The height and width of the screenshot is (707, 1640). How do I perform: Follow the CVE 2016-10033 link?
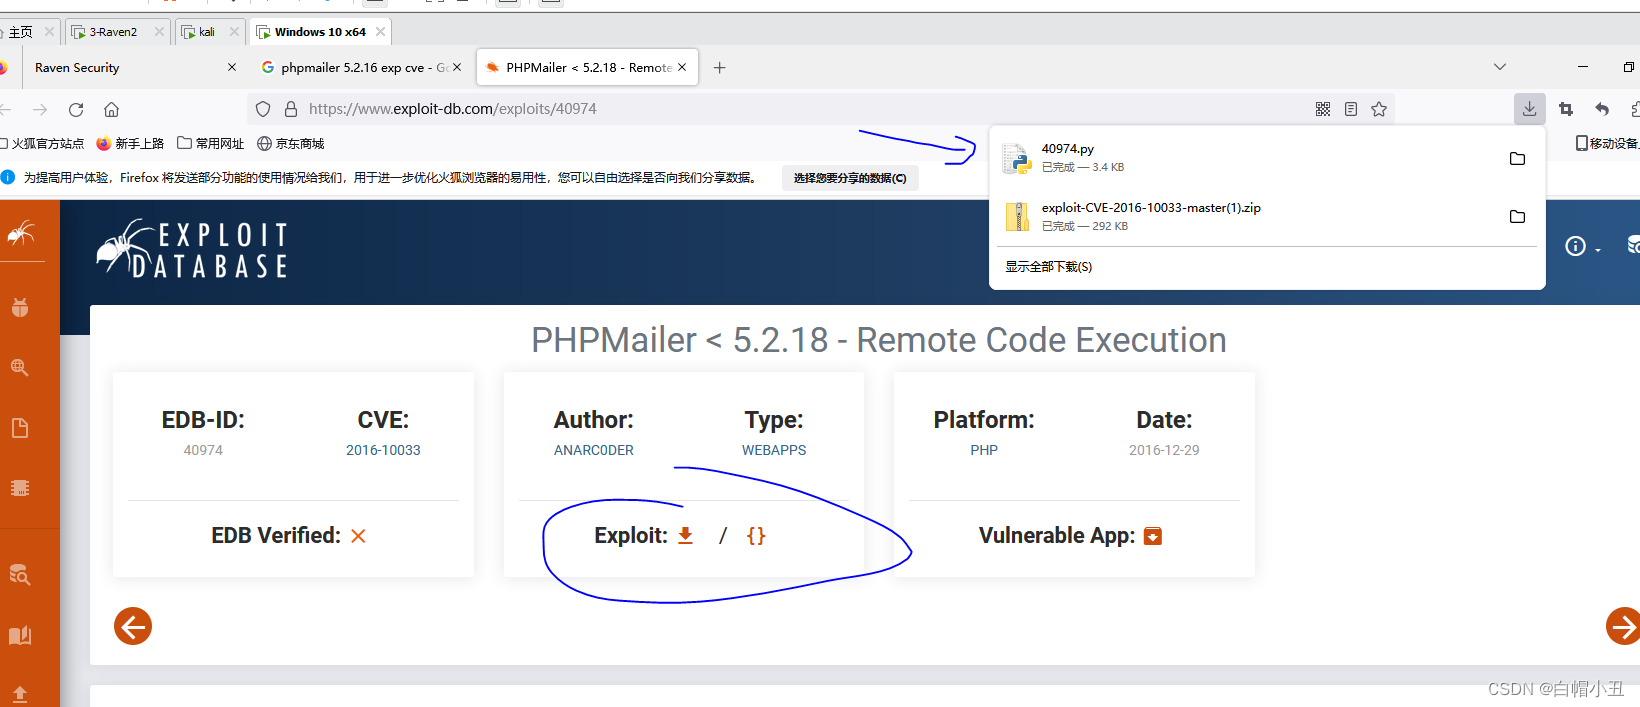(383, 451)
